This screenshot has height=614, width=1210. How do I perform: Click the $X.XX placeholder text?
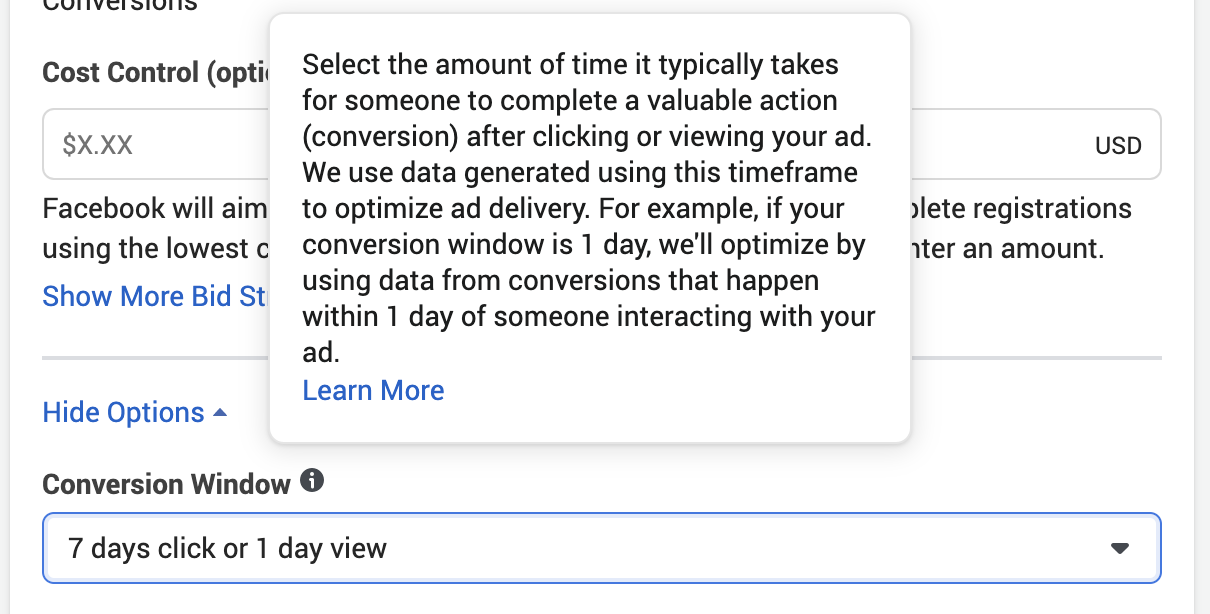[x=97, y=145]
